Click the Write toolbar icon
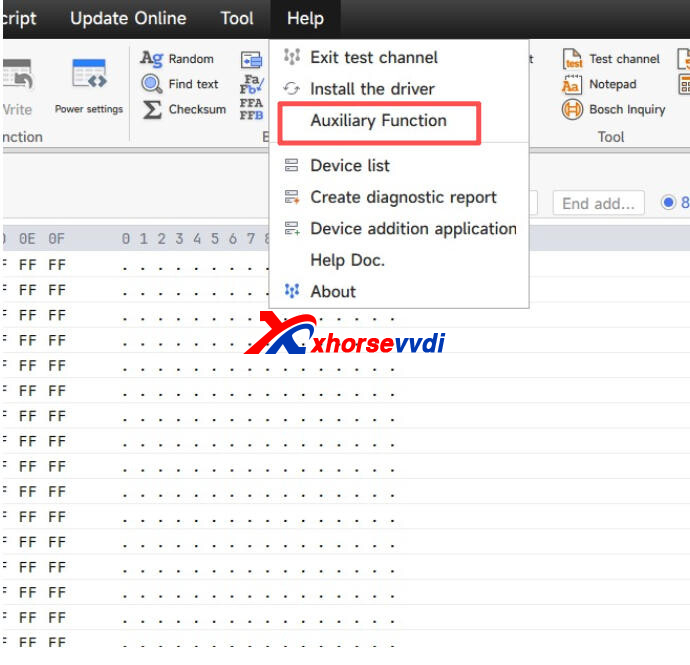Viewport: 690px width, 665px height. coord(18,75)
